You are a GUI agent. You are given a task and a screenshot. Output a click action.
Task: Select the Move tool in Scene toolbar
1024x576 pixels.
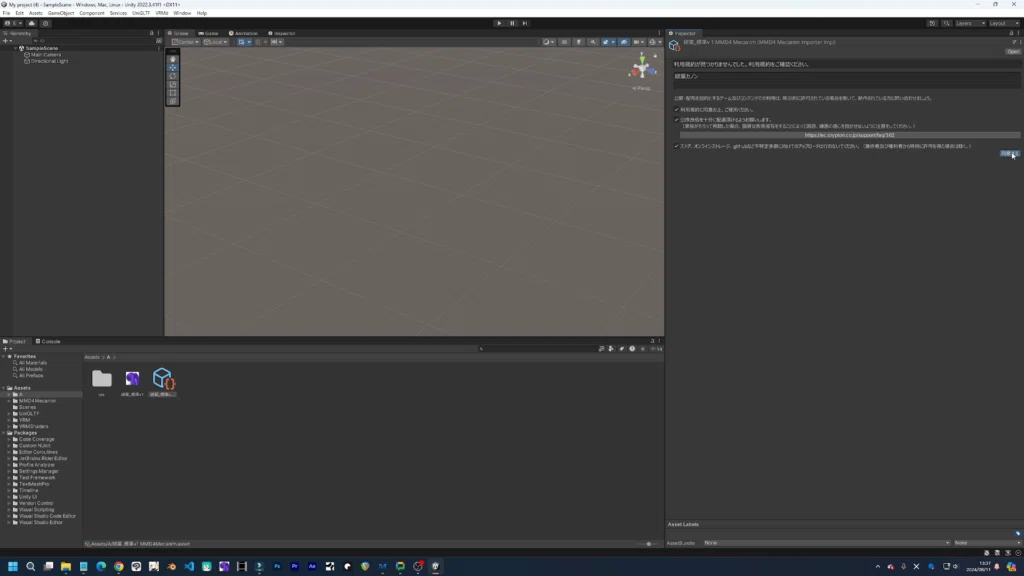tap(172, 68)
